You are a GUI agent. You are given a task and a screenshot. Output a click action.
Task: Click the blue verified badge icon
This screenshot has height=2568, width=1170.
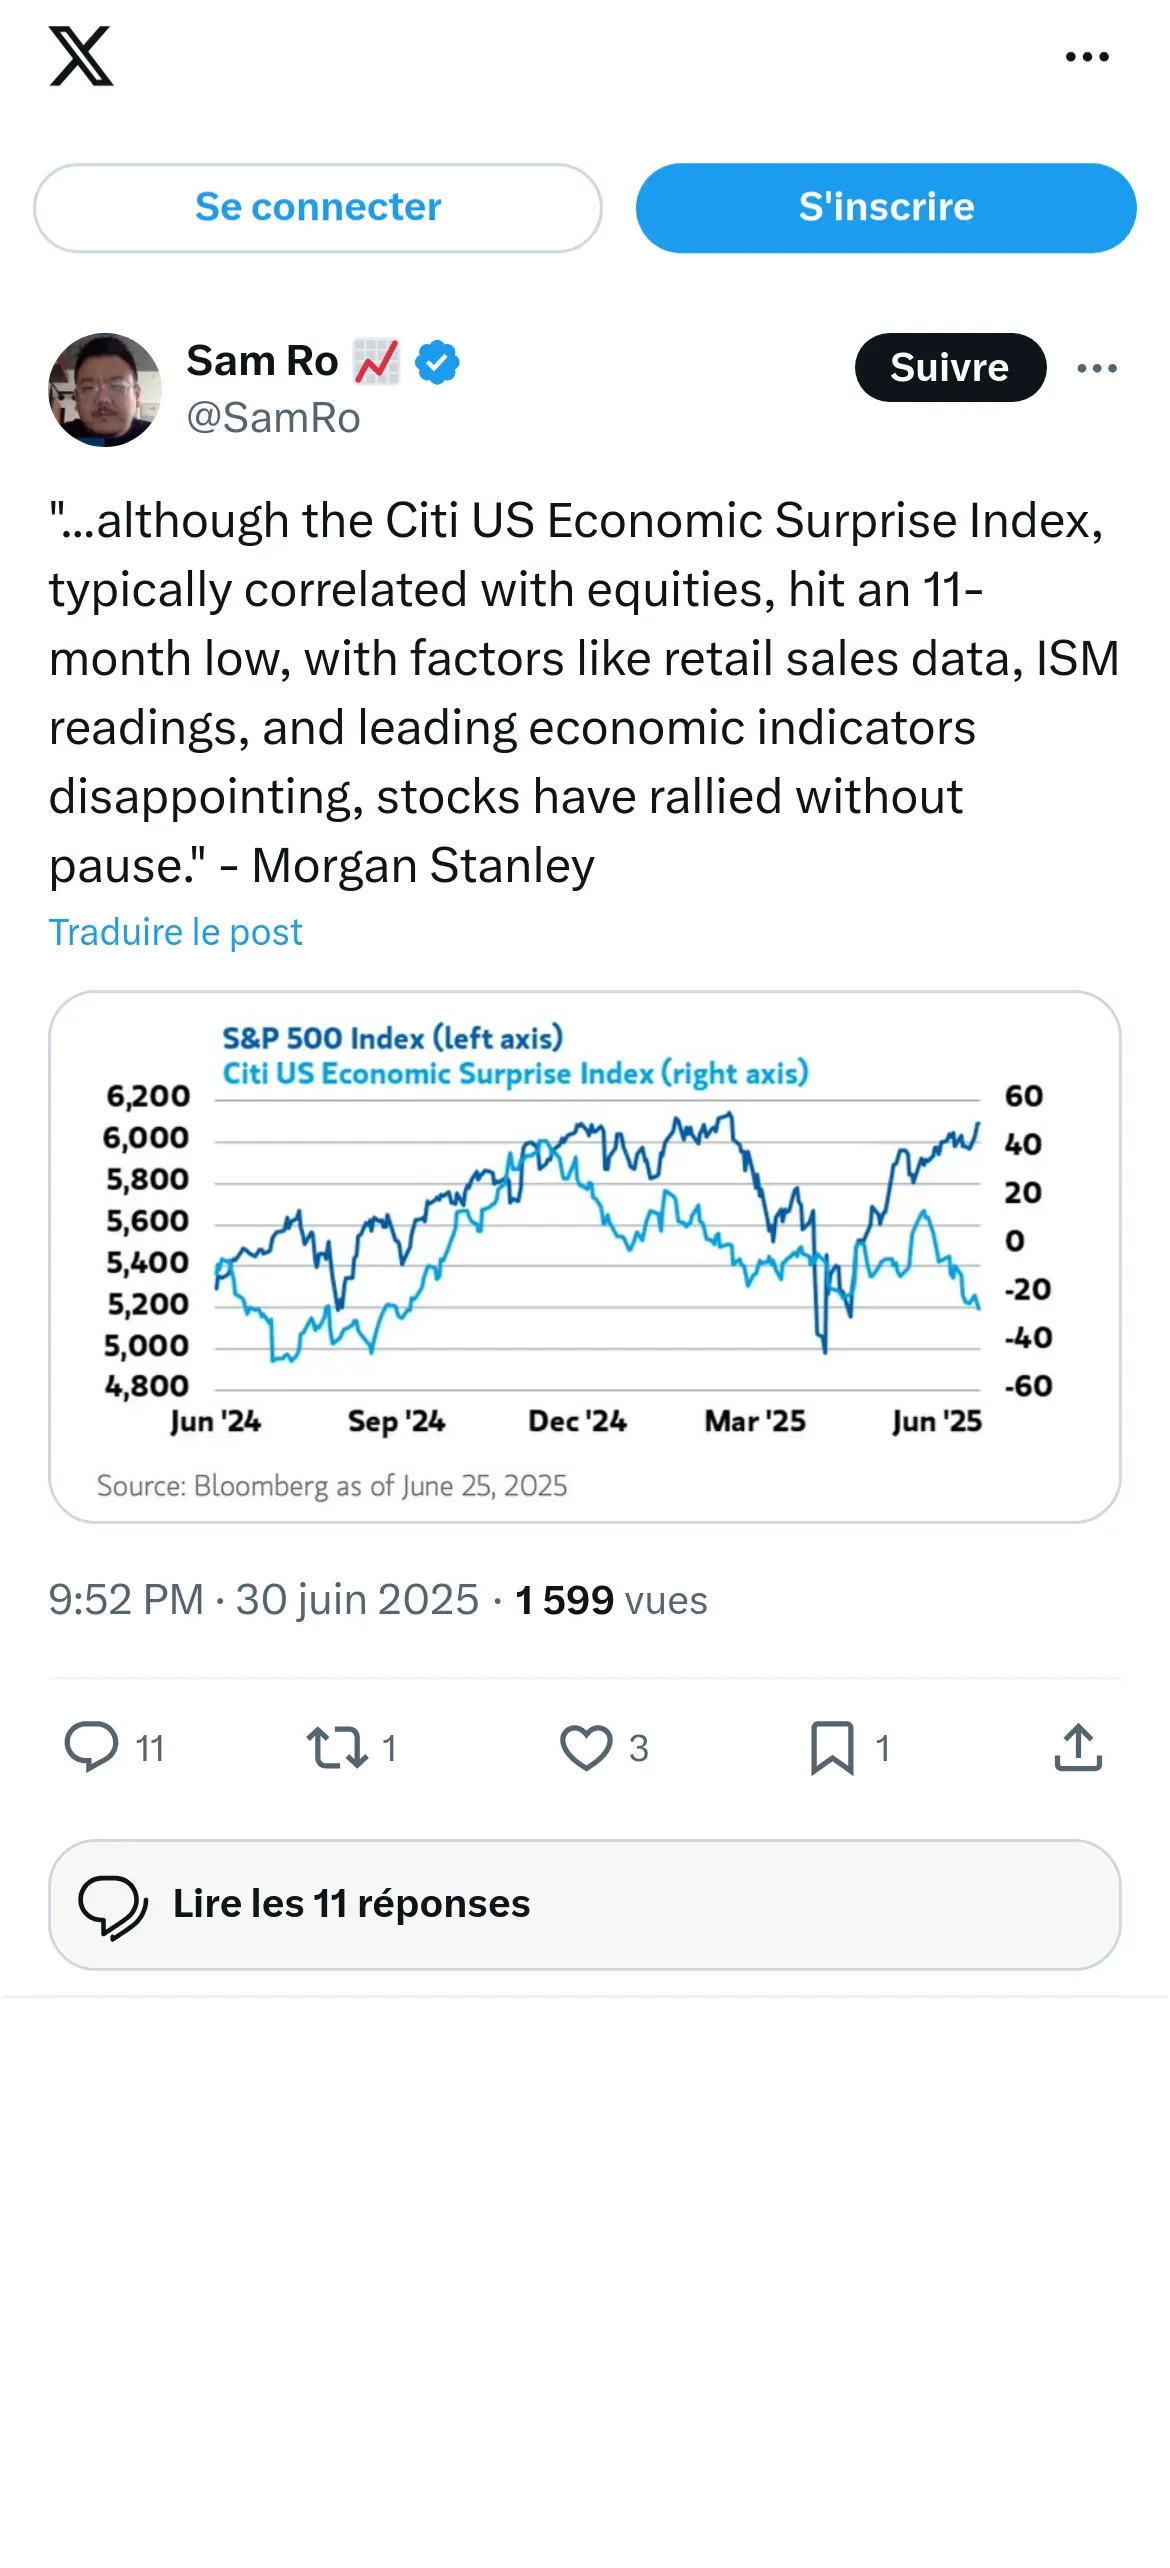click(x=437, y=362)
